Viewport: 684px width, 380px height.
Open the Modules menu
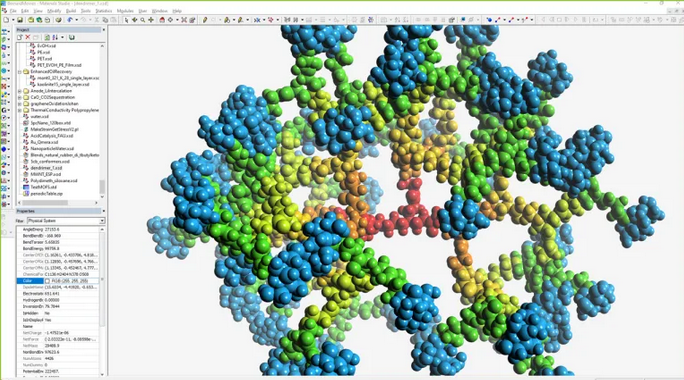pyautogui.click(x=125, y=11)
